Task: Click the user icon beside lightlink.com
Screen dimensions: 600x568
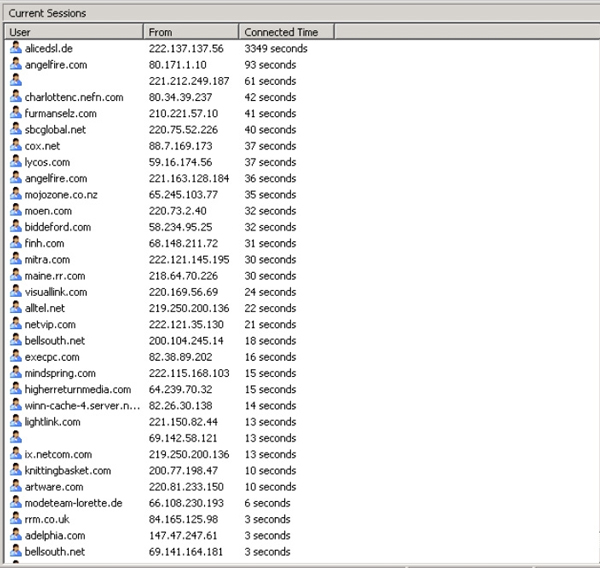Action: pos(16,421)
